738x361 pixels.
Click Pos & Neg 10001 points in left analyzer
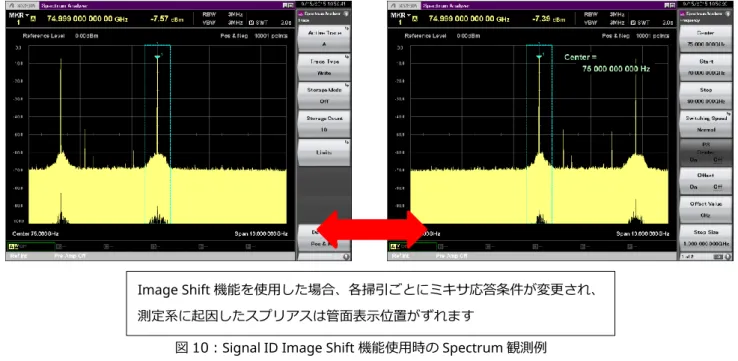coord(255,36)
